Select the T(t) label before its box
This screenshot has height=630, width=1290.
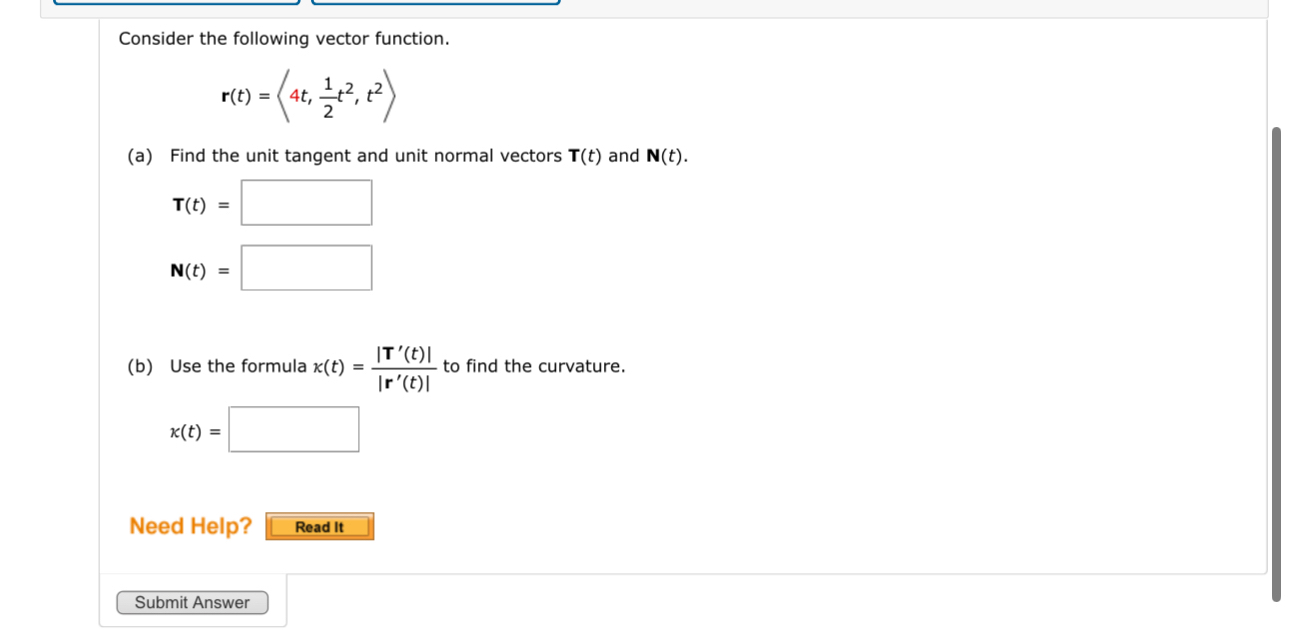point(187,202)
